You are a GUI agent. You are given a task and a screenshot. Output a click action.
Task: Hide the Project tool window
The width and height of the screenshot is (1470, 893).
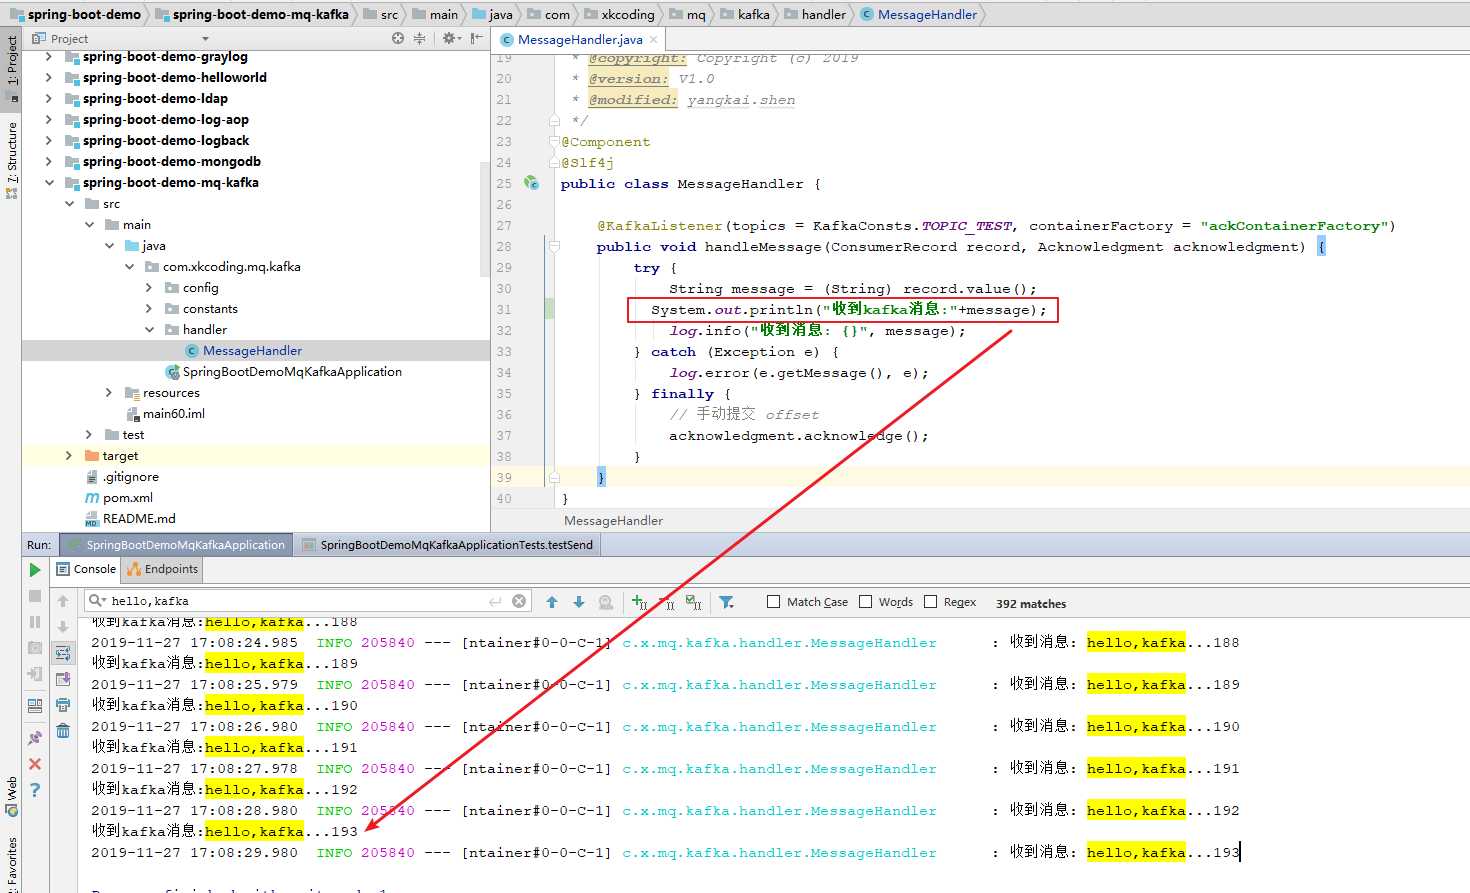tap(476, 38)
